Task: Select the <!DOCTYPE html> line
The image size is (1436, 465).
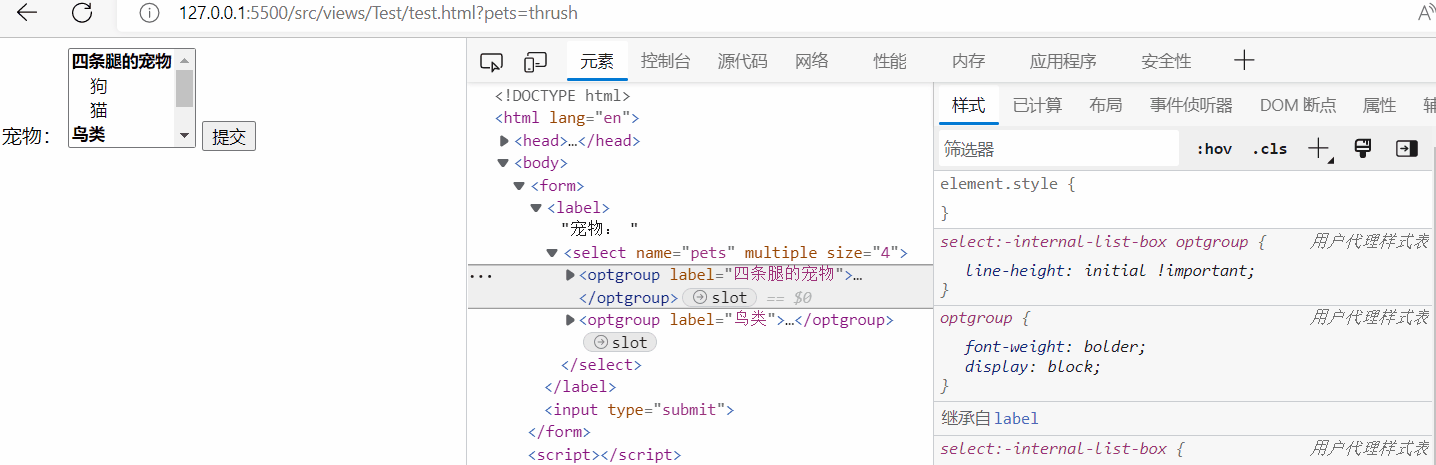Action: point(563,96)
